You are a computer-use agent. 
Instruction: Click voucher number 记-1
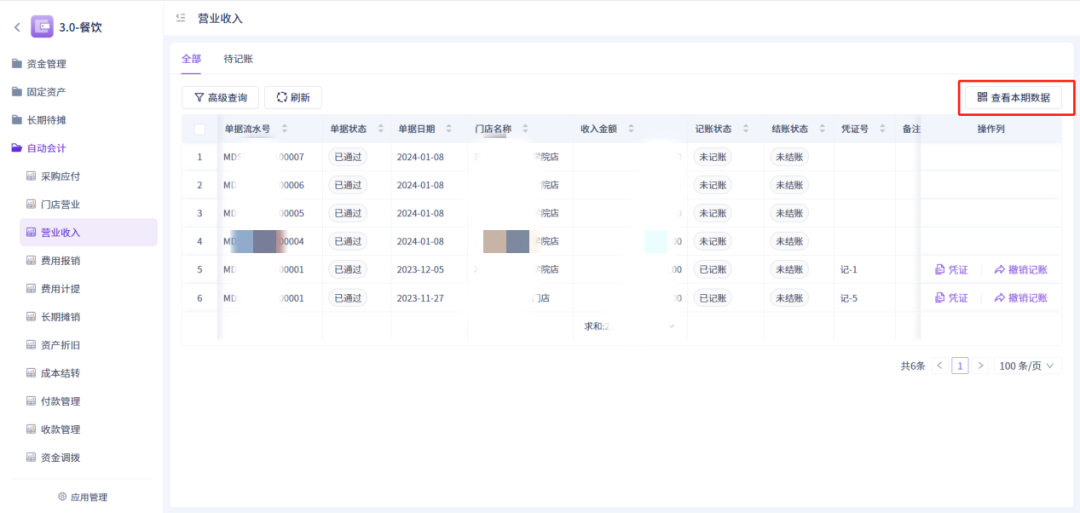(x=849, y=270)
